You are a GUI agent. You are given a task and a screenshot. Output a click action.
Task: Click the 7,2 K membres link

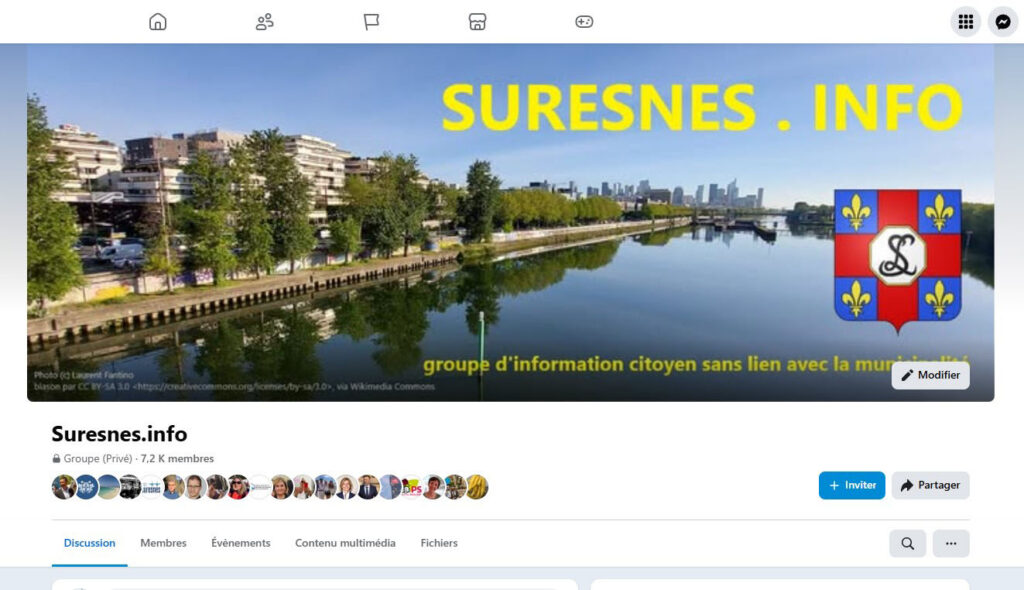pyautogui.click(x=177, y=459)
